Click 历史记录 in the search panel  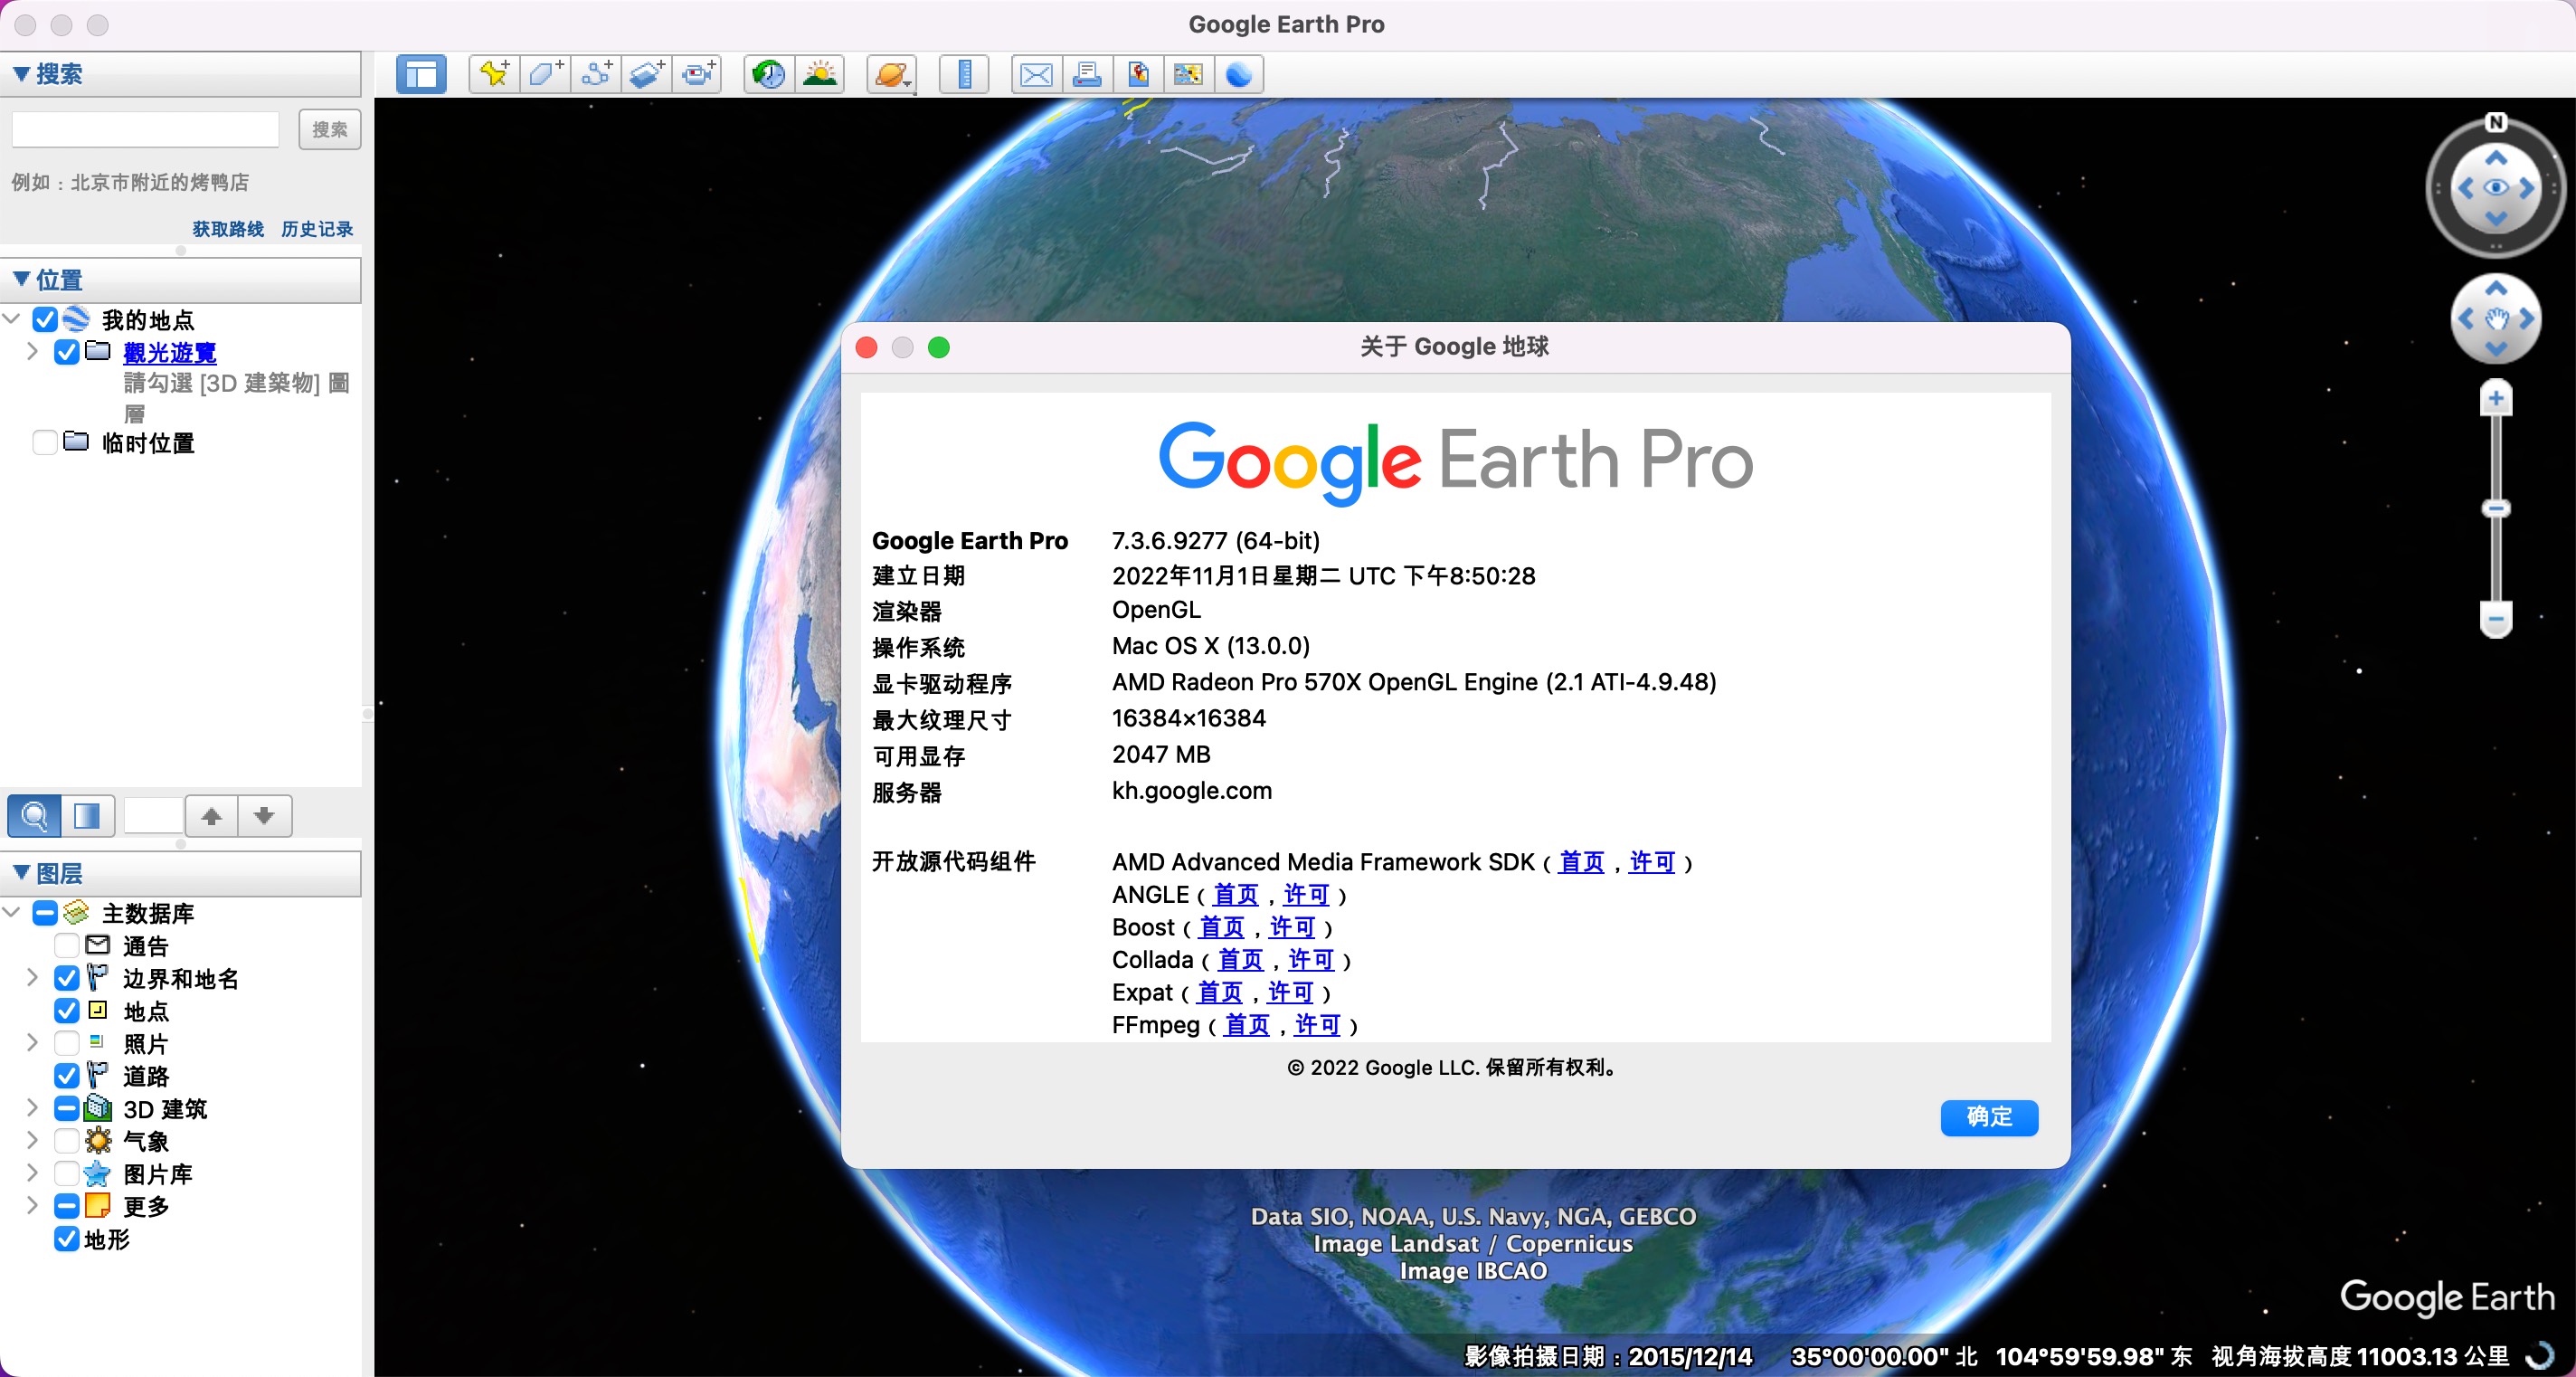click(317, 229)
